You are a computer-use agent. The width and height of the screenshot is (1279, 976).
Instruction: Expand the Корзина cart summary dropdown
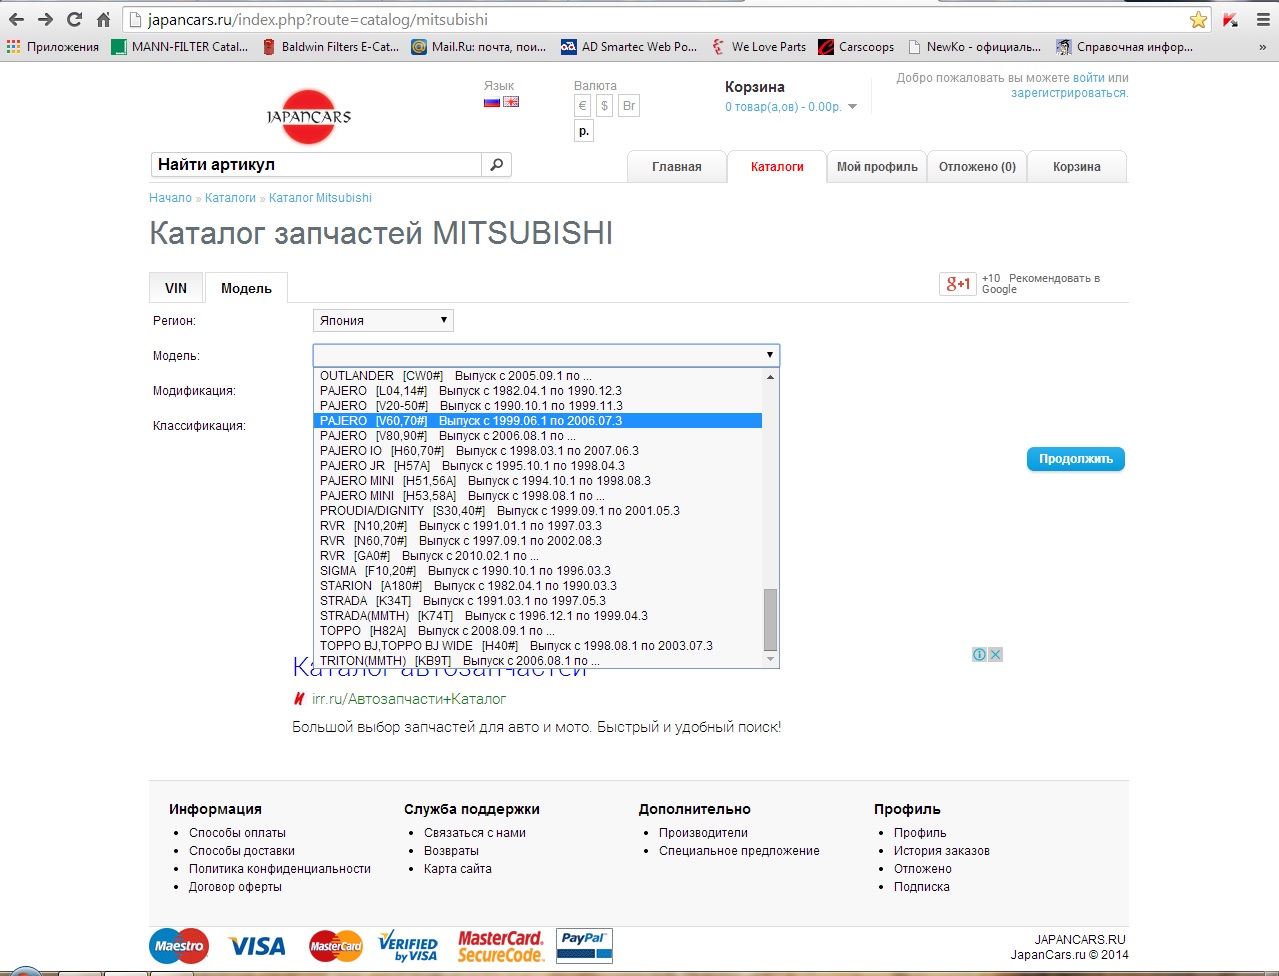tap(852, 107)
